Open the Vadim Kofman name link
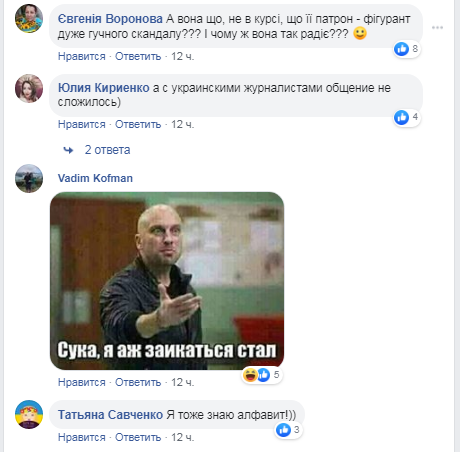 coord(95,178)
